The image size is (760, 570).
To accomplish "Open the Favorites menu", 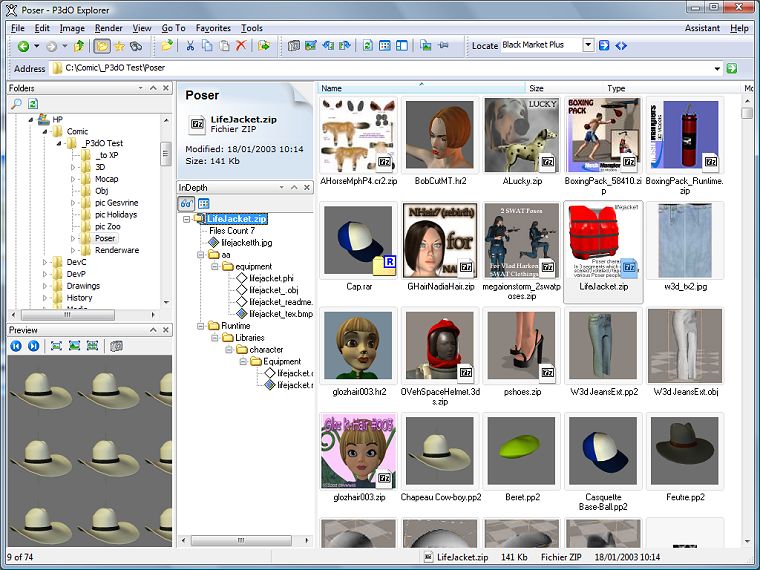I will (x=213, y=28).
